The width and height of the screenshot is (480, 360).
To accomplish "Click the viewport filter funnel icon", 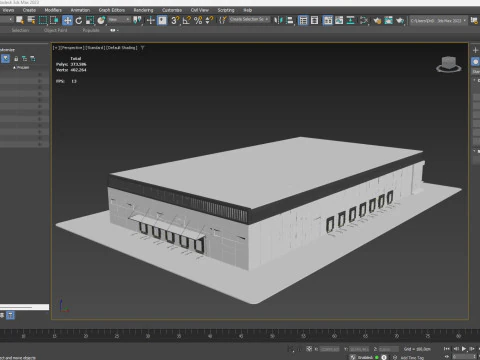I will (x=142, y=48).
